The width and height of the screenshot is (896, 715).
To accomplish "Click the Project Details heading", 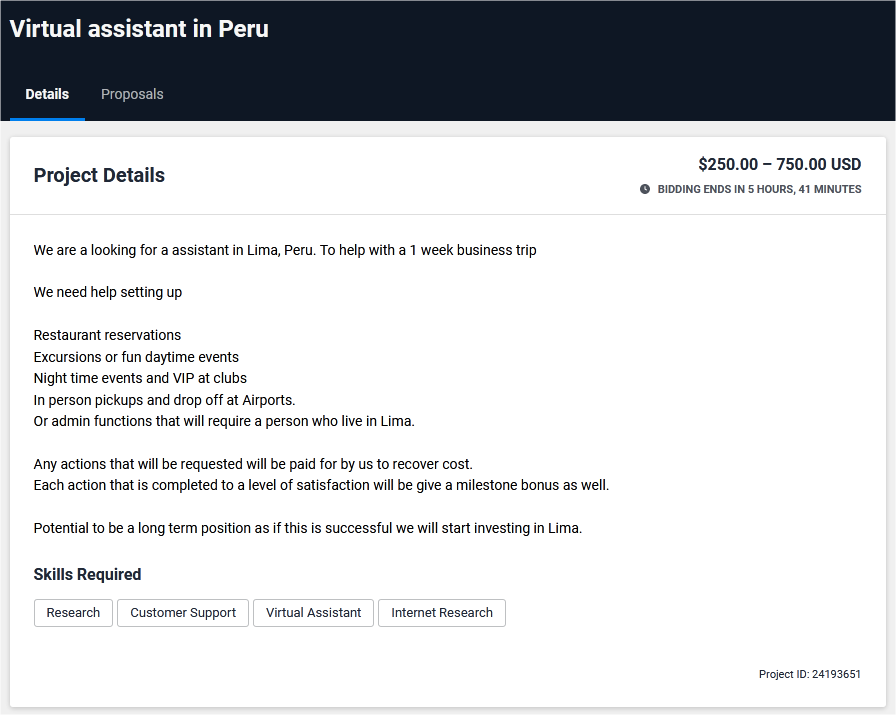I will pos(99,175).
